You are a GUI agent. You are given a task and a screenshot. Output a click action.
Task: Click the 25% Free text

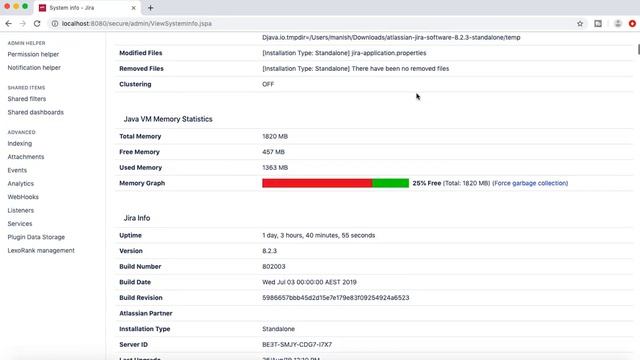427,183
